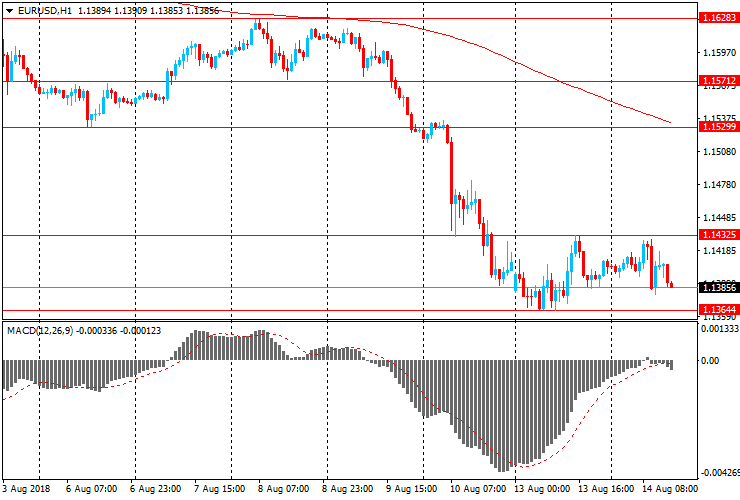Viewport: 740px width, 500px height.
Task: Click the 1.14780 price axis value
Action: (x=719, y=185)
